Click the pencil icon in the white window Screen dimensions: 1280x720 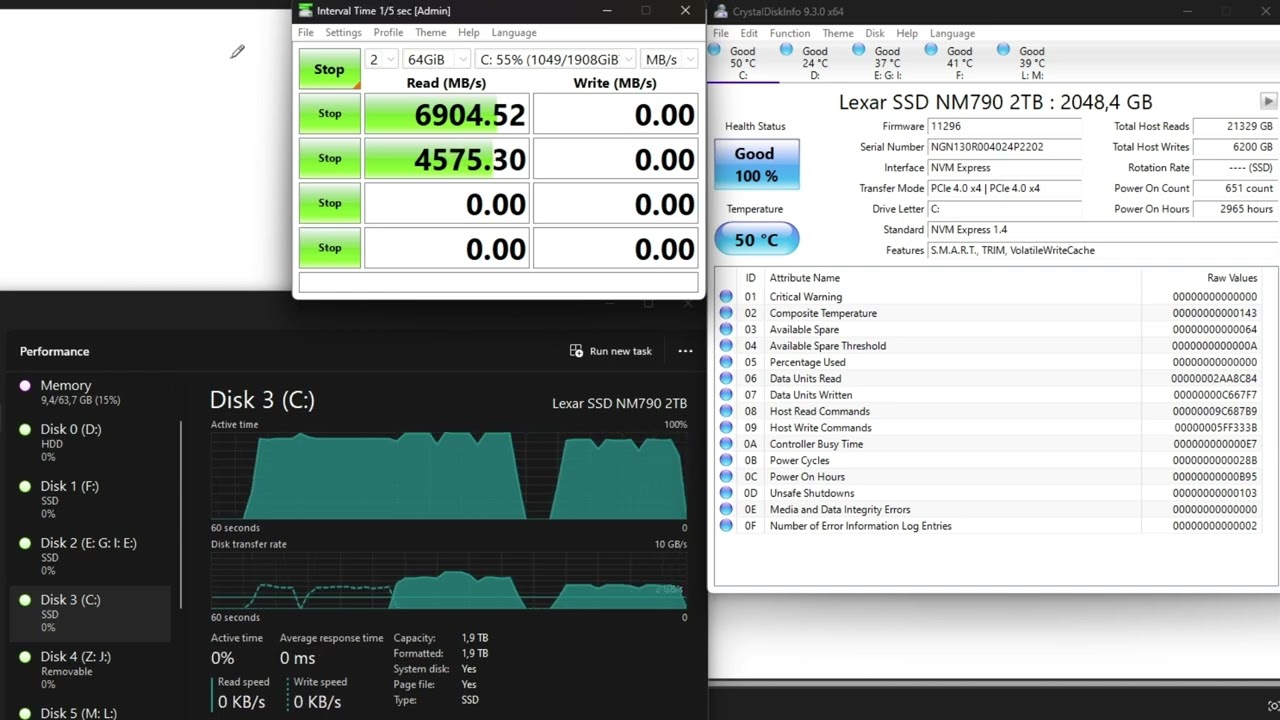[x=237, y=51]
